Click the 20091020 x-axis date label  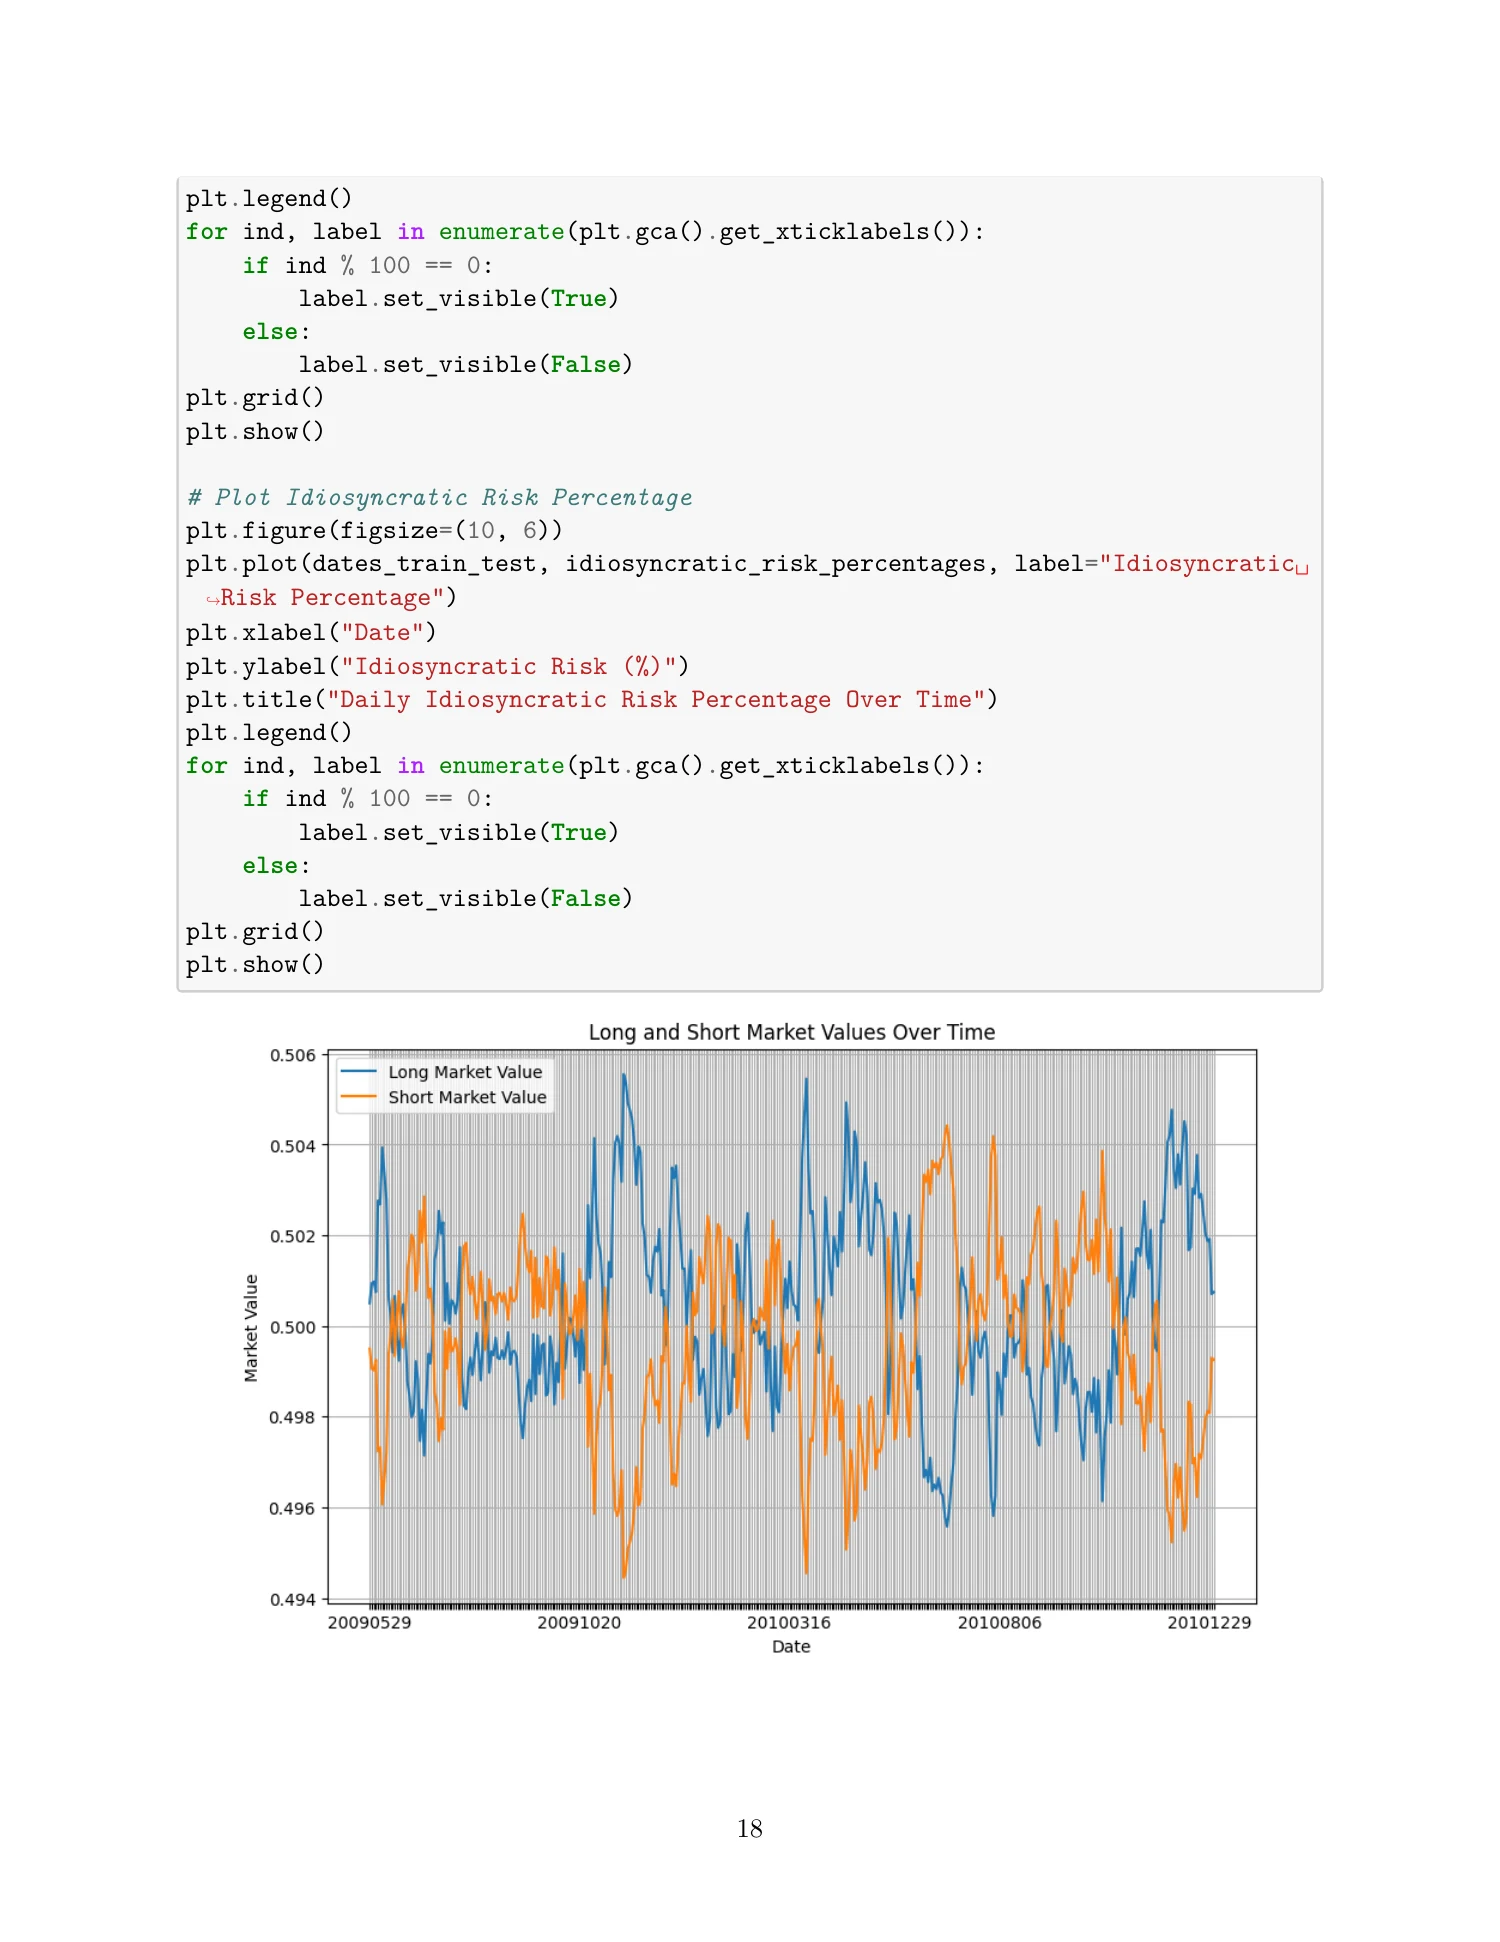tap(579, 1622)
